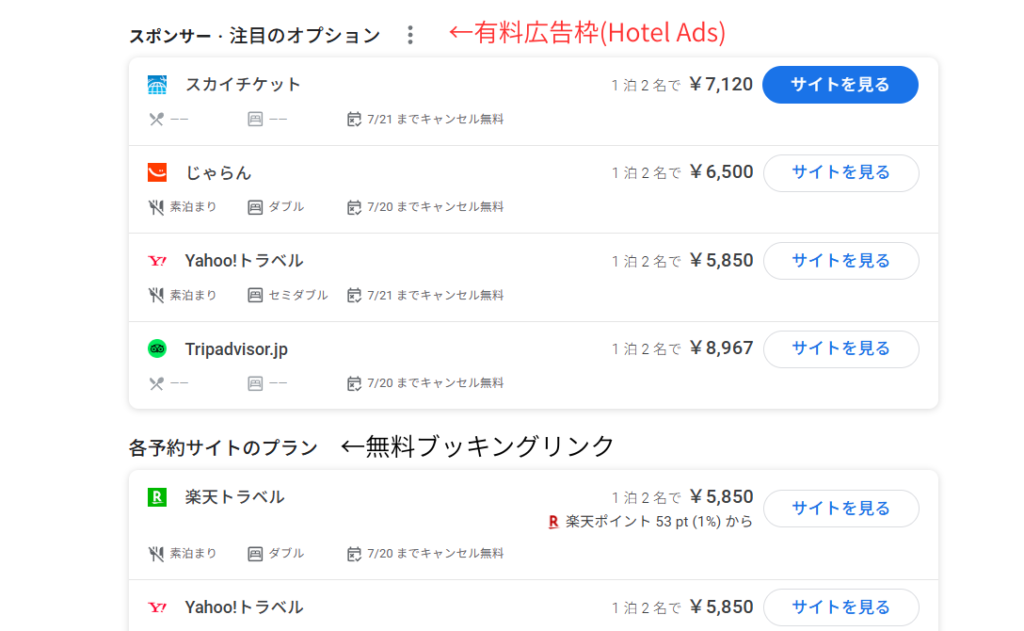The width and height of the screenshot is (1024, 631).
Task: Click the スカイチケット globe logo icon
Action: pos(157,84)
